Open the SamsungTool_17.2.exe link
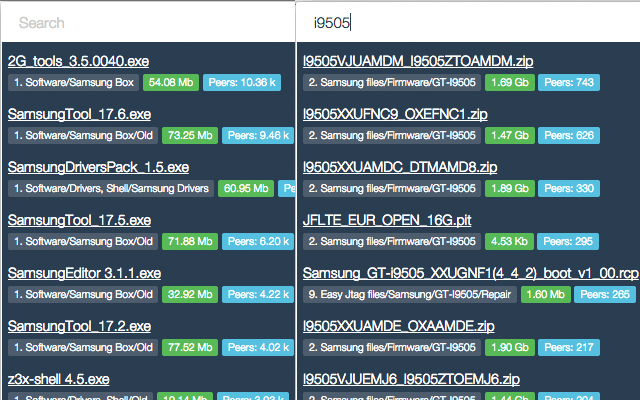 tap(79, 327)
